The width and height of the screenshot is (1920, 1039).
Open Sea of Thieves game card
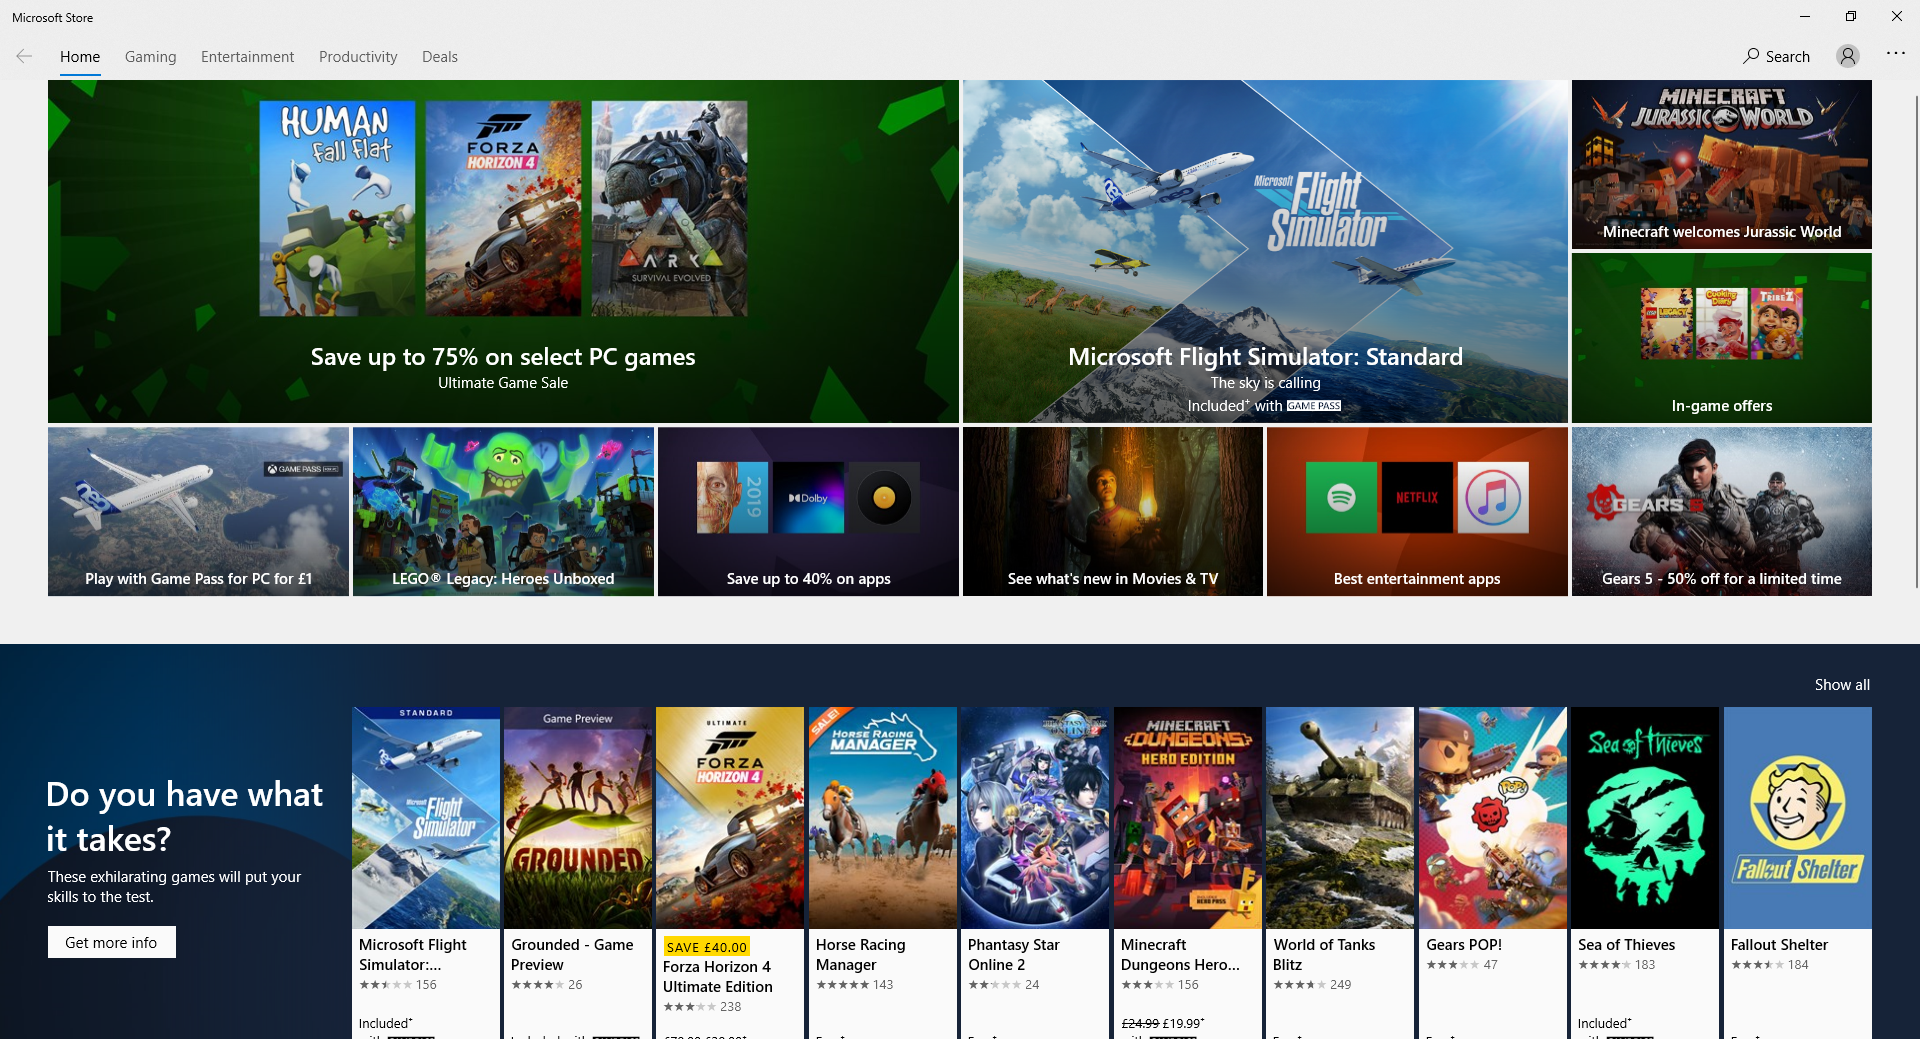[x=1645, y=872]
